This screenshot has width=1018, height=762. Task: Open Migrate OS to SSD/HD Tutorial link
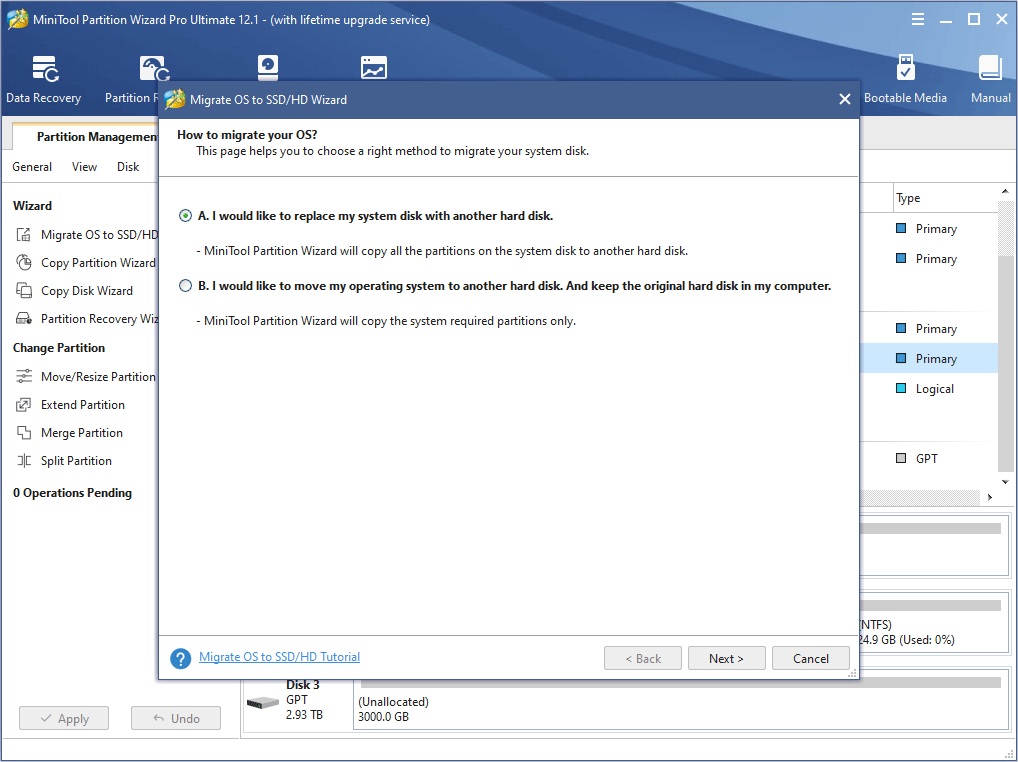tap(279, 657)
